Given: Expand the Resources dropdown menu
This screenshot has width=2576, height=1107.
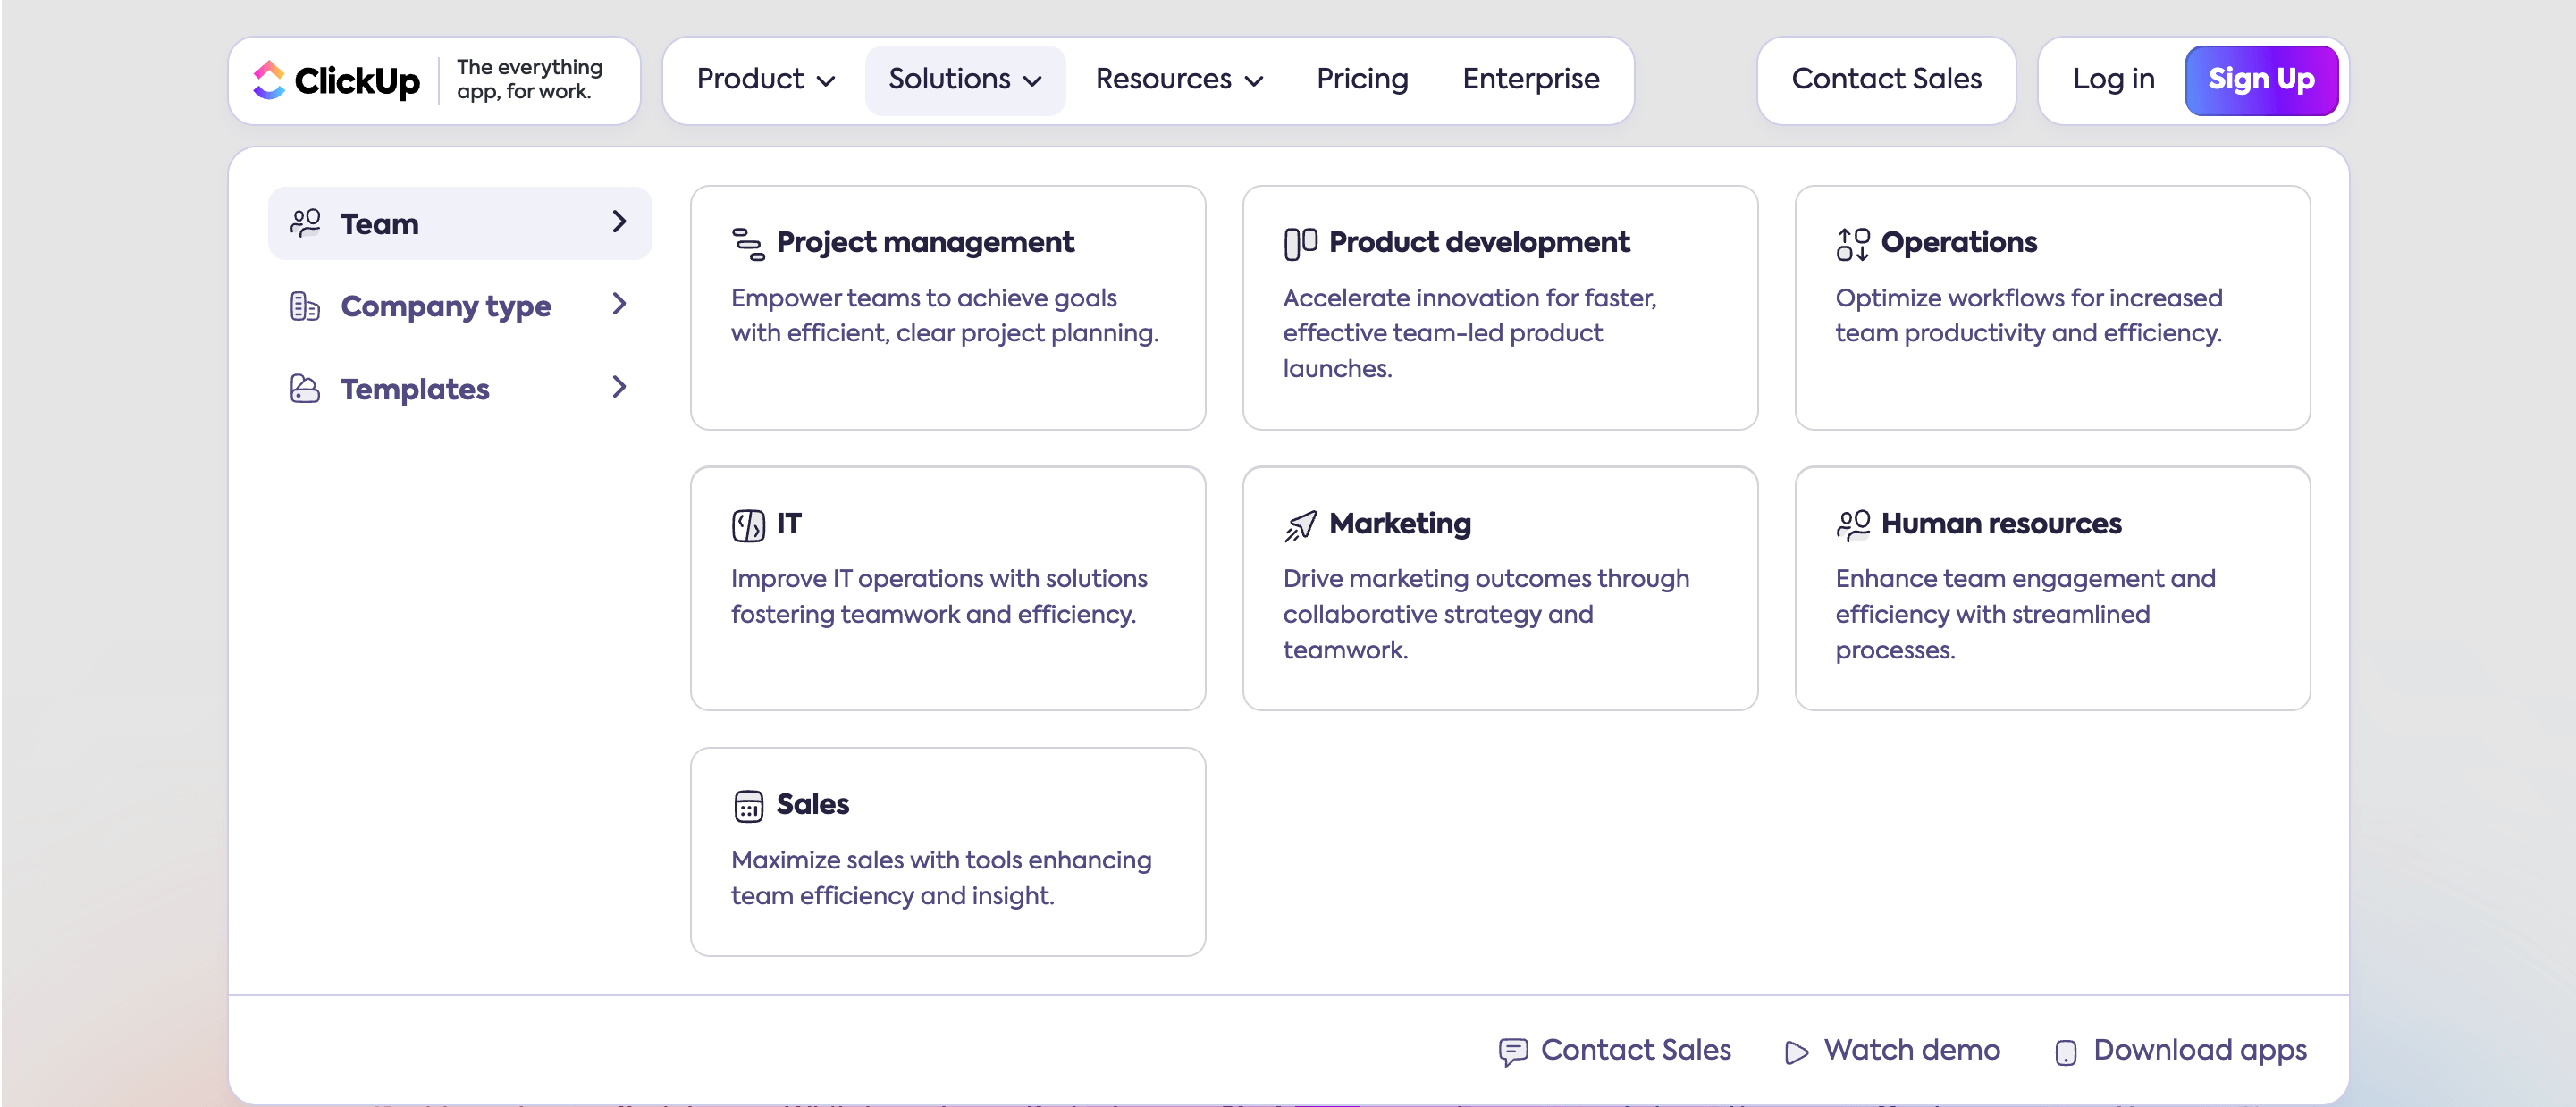Looking at the screenshot, I should (x=1179, y=80).
